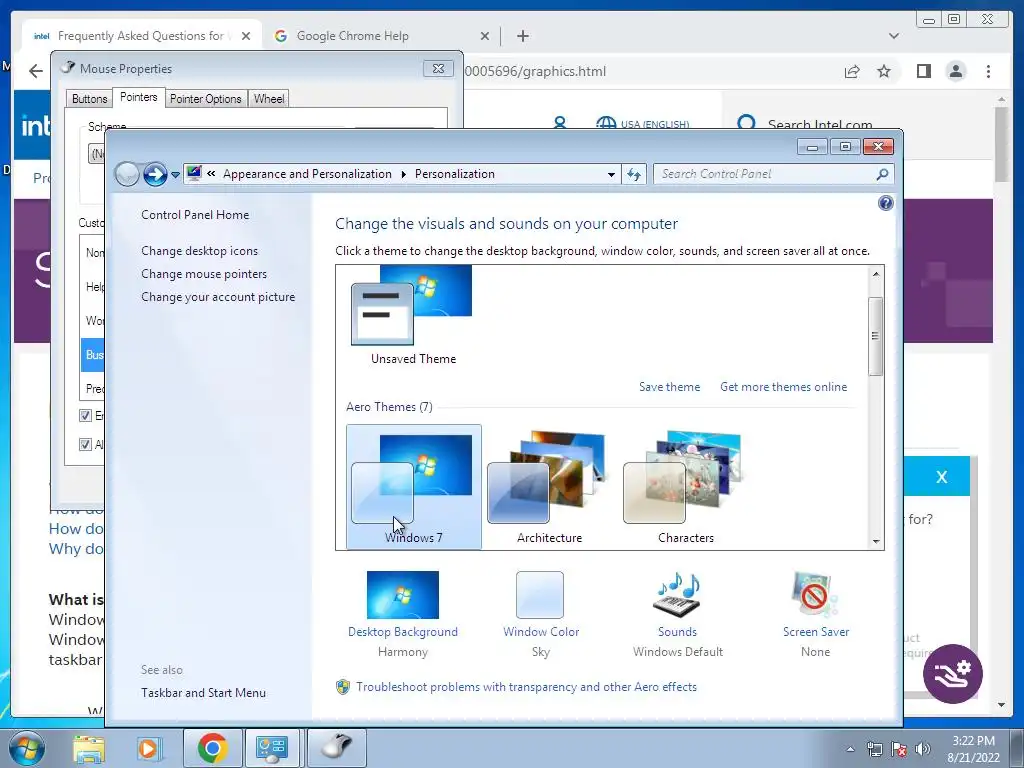The width and height of the screenshot is (1024, 768).
Task: Click Control Panel Home link
Action: point(195,215)
